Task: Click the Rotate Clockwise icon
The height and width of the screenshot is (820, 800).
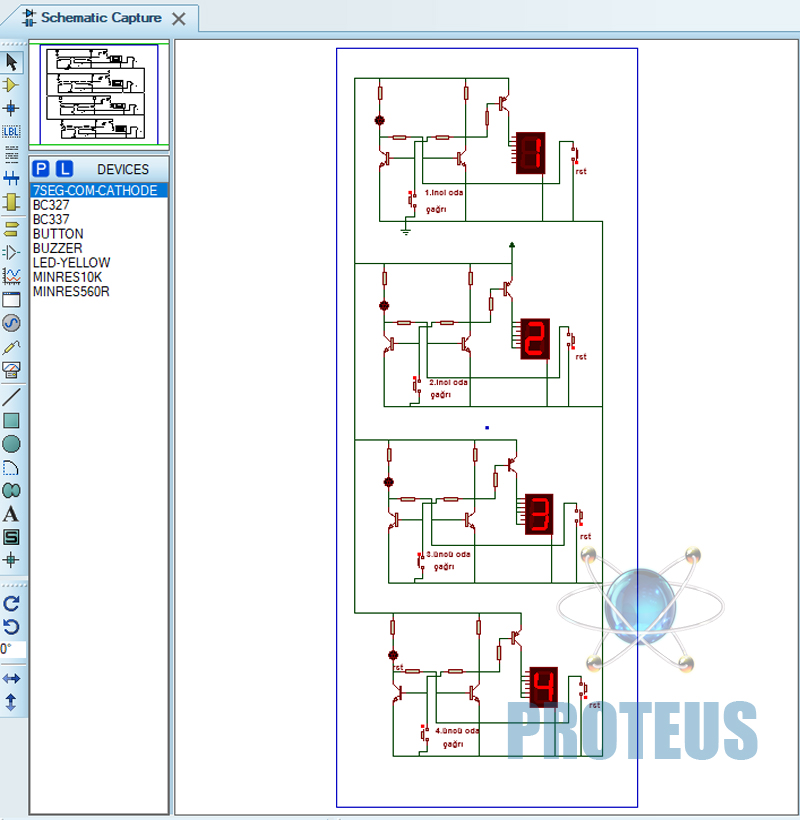Action: click(x=11, y=603)
